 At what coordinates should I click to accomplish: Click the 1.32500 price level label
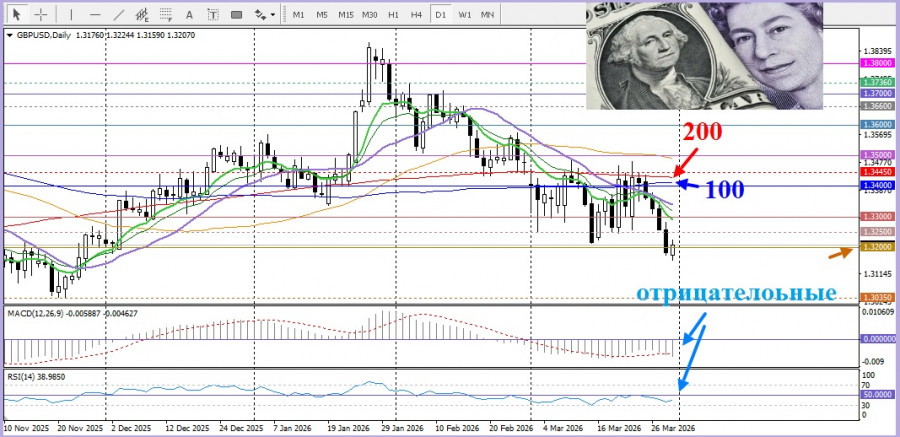pyautogui.click(x=878, y=231)
